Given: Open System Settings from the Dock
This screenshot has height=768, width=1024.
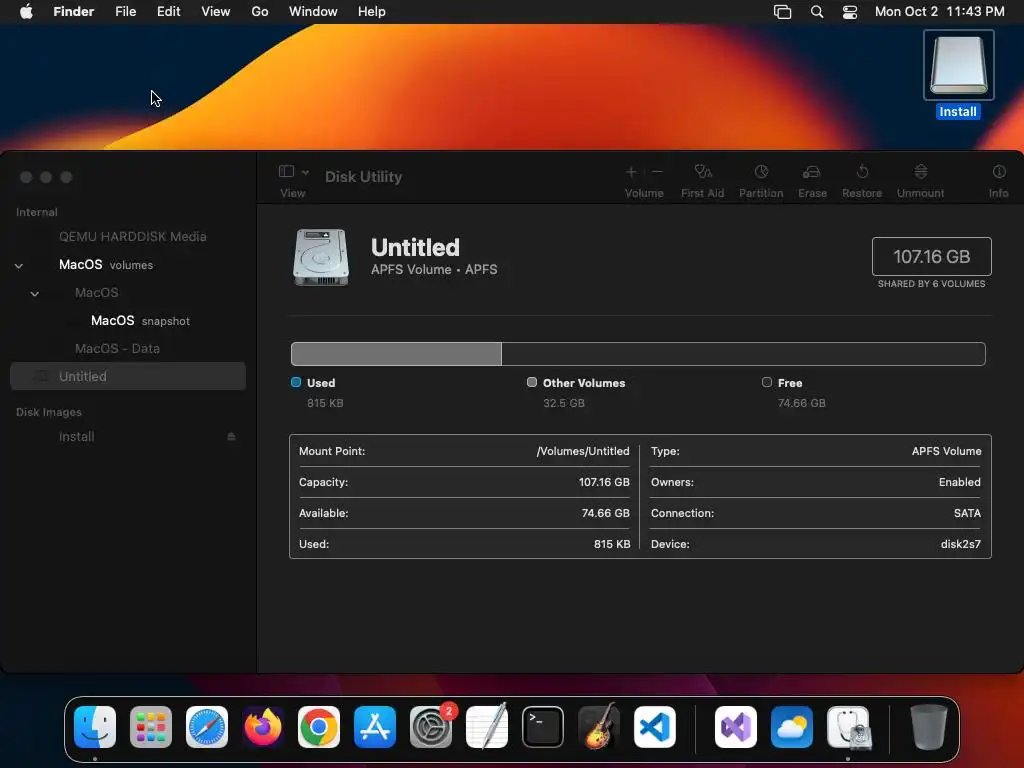Looking at the screenshot, I should (431, 727).
